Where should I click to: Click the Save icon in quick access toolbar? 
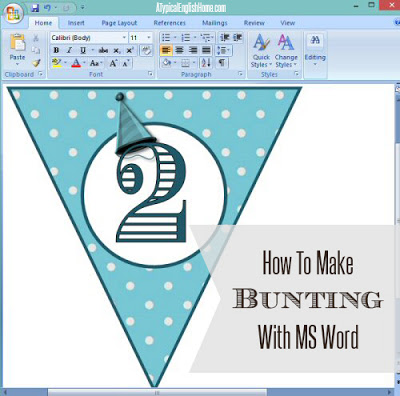tap(35, 8)
